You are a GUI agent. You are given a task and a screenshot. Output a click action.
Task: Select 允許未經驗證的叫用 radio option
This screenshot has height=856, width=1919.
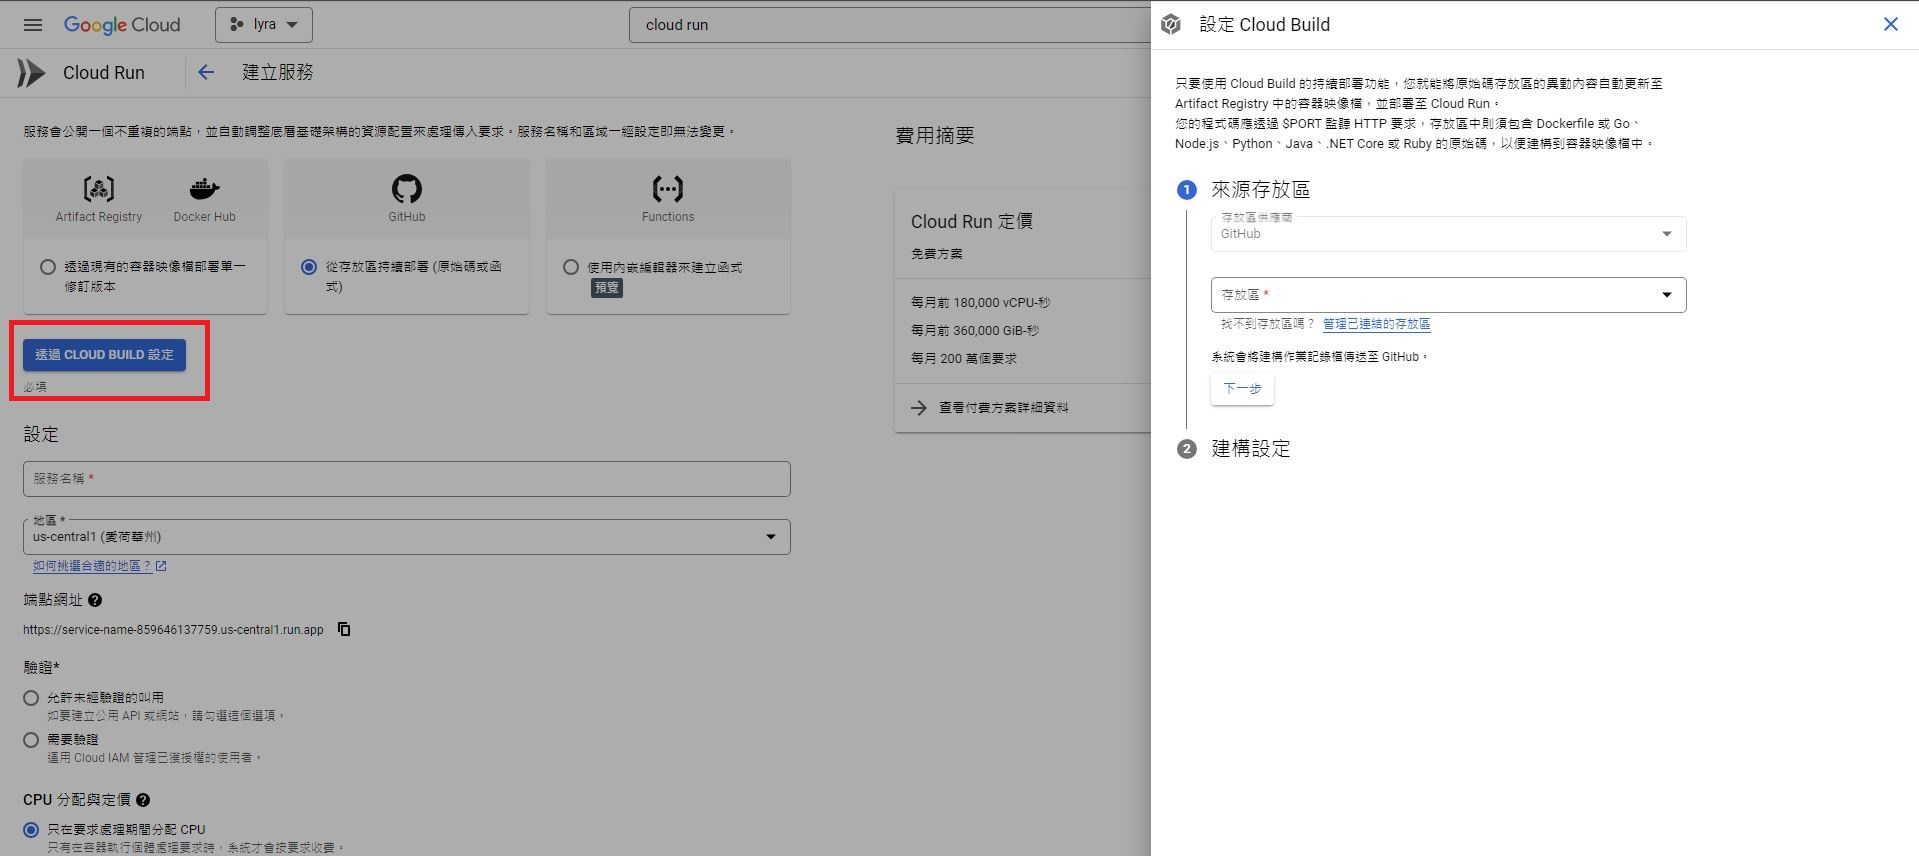31,698
